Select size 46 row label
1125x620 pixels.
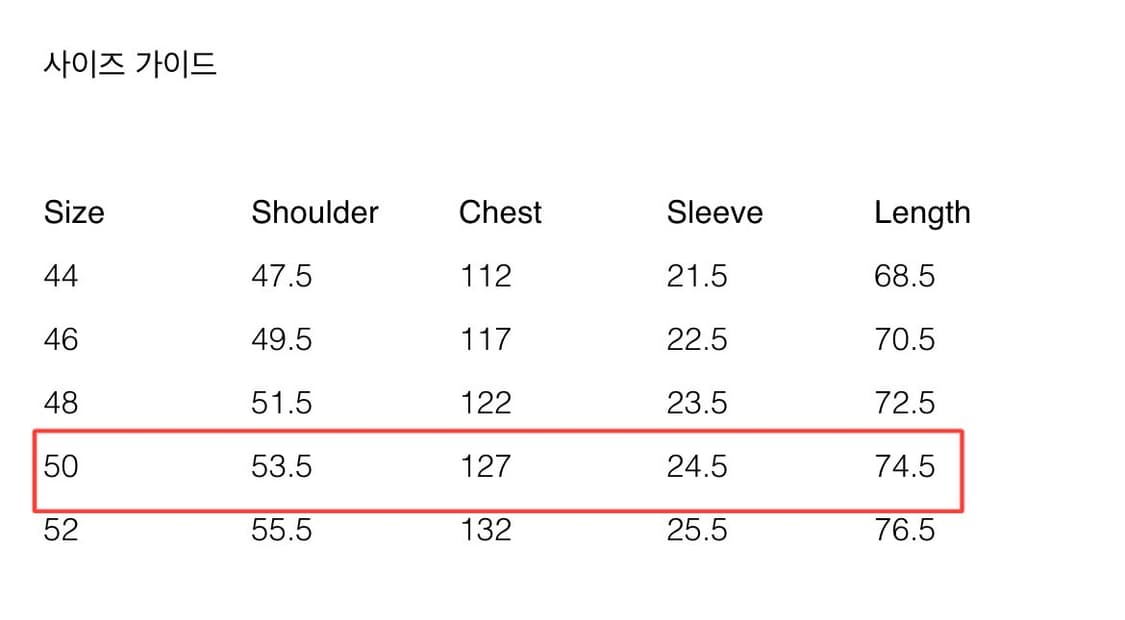click(x=61, y=339)
